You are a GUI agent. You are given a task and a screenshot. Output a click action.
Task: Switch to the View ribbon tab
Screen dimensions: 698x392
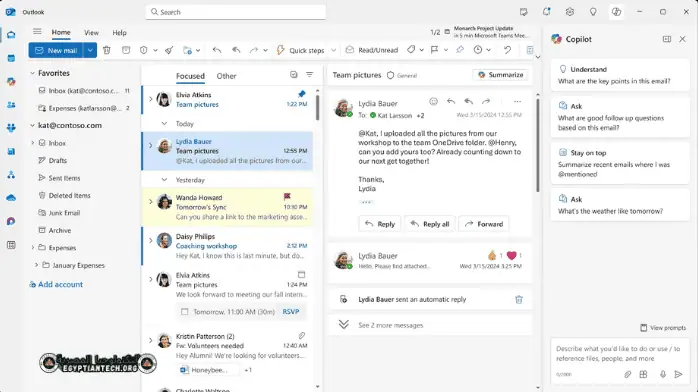(91, 32)
